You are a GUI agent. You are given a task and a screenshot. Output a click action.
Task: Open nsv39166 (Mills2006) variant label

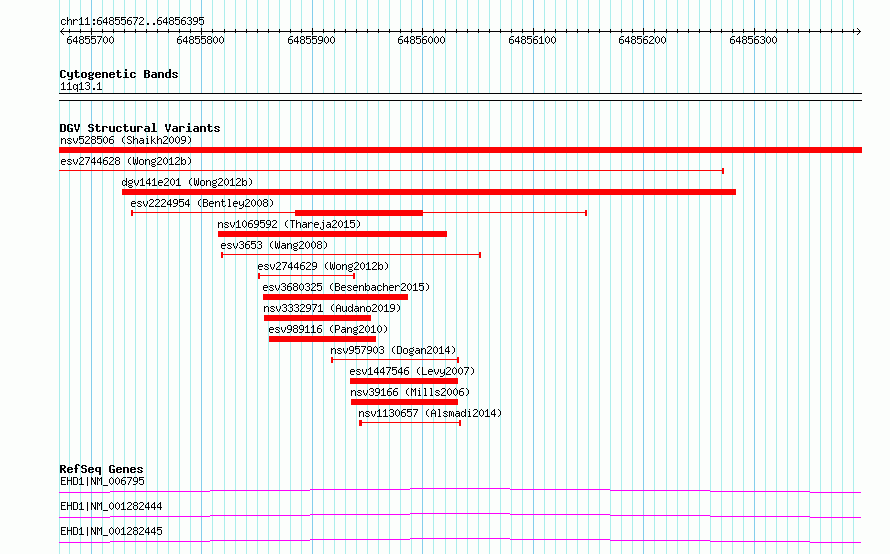[410, 392]
